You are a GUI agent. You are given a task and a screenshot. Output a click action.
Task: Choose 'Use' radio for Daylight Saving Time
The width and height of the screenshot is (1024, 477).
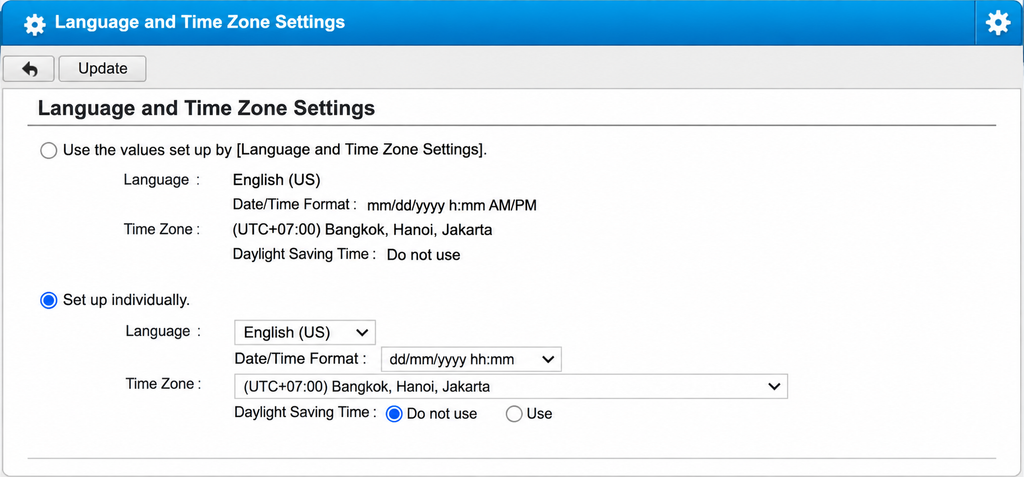(x=514, y=414)
